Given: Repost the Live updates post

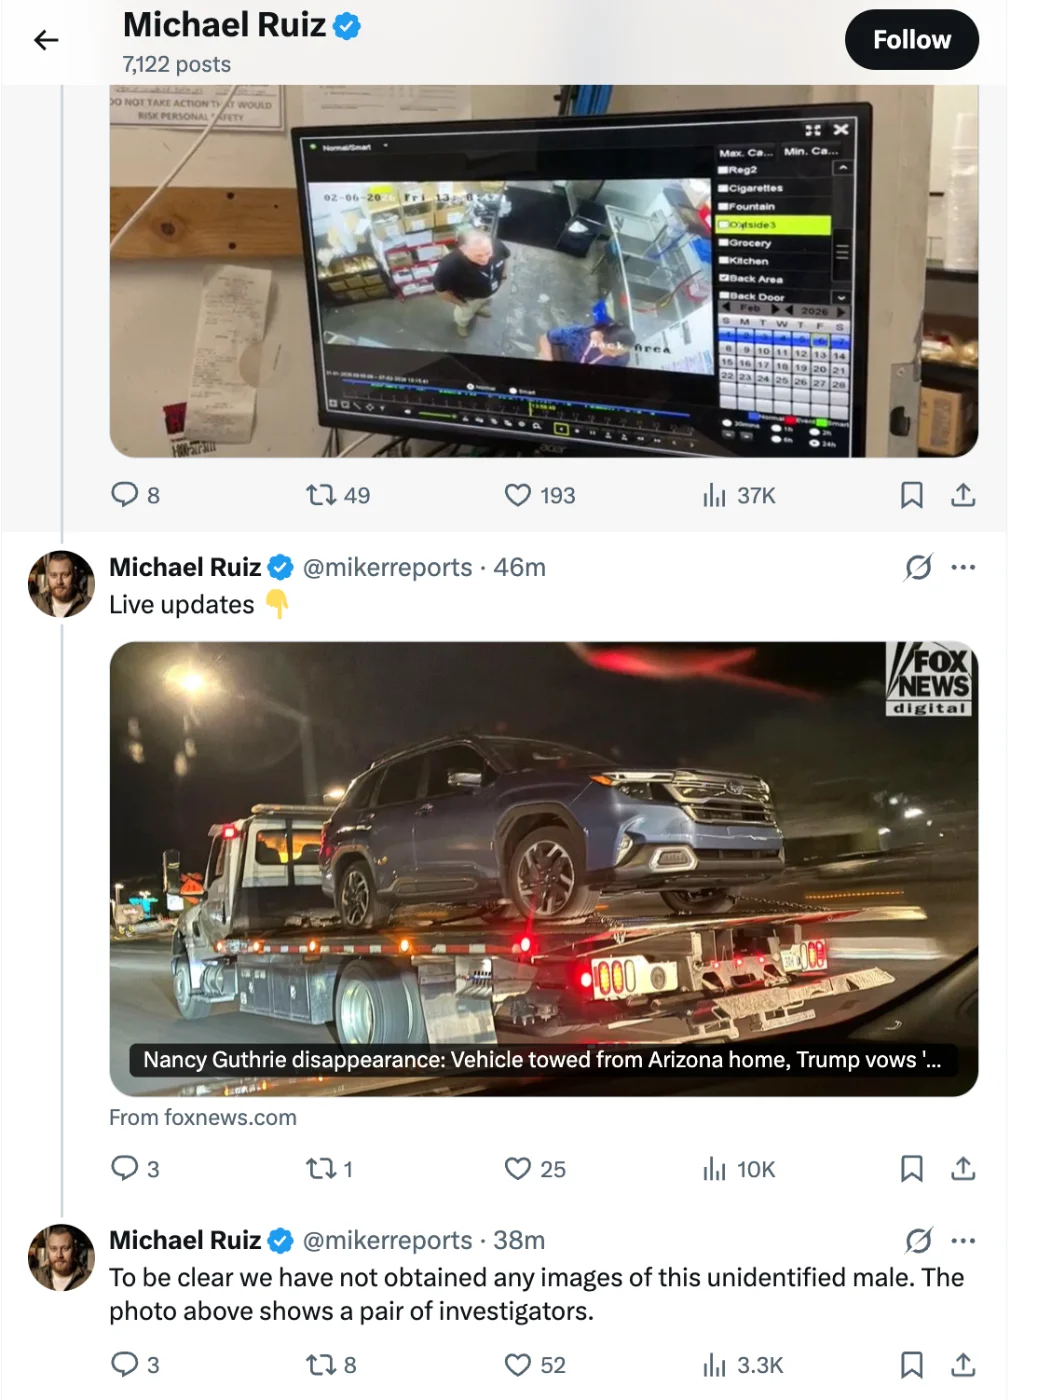Looking at the screenshot, I should [321, 1169].
